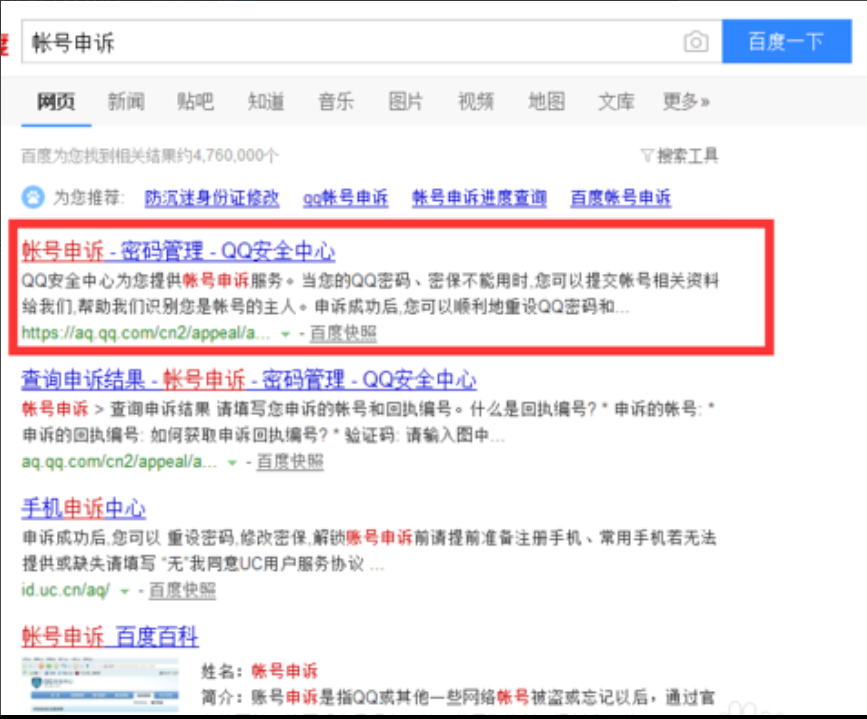This screenshot has width=867, height=719.
Task: Select the 新闻 news tab
Action: (125, 102)
